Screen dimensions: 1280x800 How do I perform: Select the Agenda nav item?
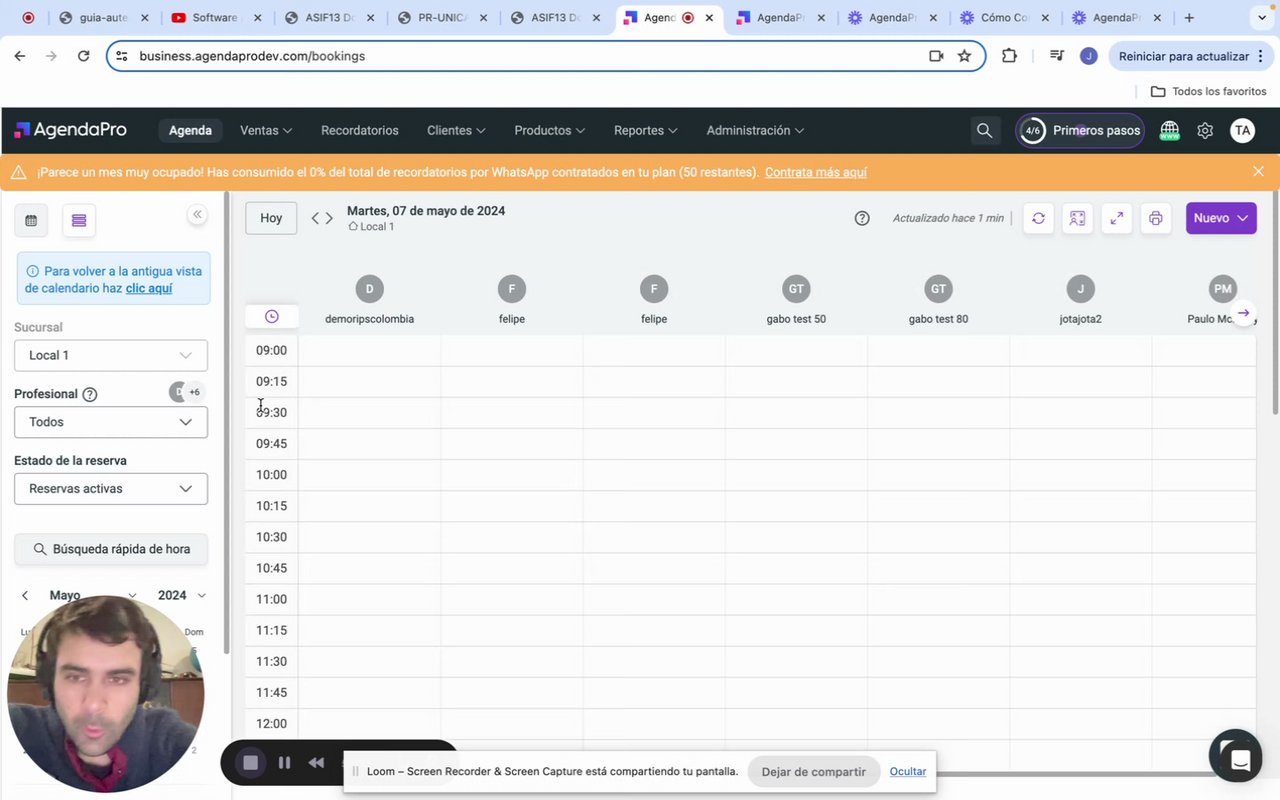pyautogui.click(x=190, y=130)
